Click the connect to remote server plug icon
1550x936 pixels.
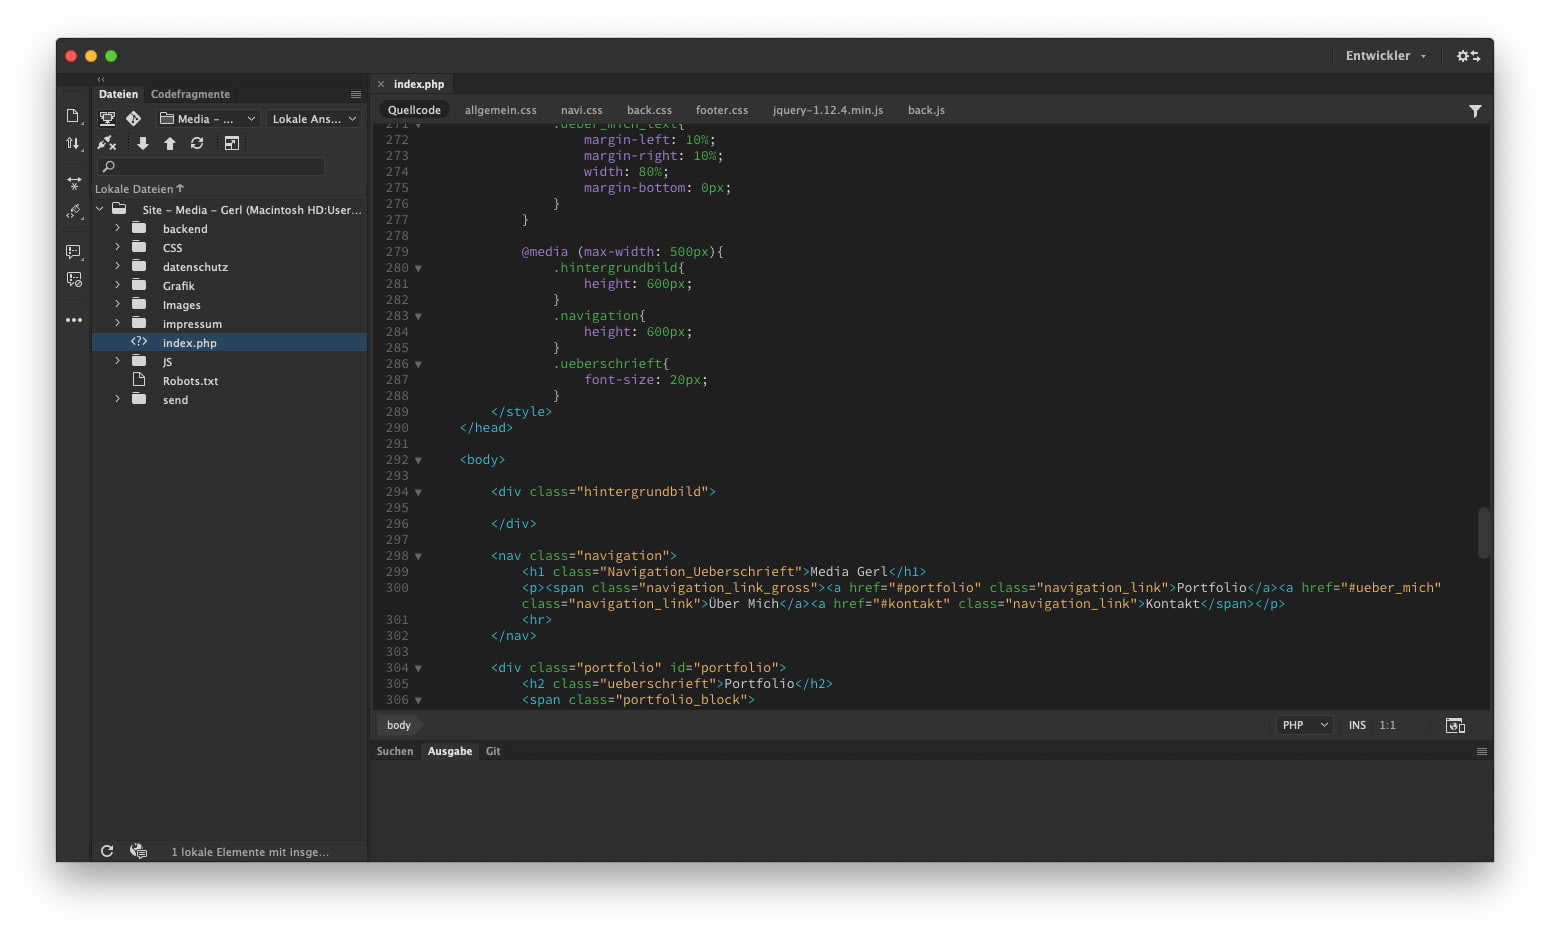point(107,144)
